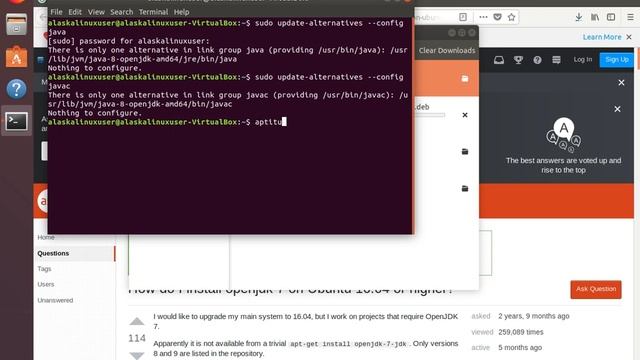This screenshot has height=360, width=640.
Task: Open the terminal Help menu
Action: [x=181, y=12]
